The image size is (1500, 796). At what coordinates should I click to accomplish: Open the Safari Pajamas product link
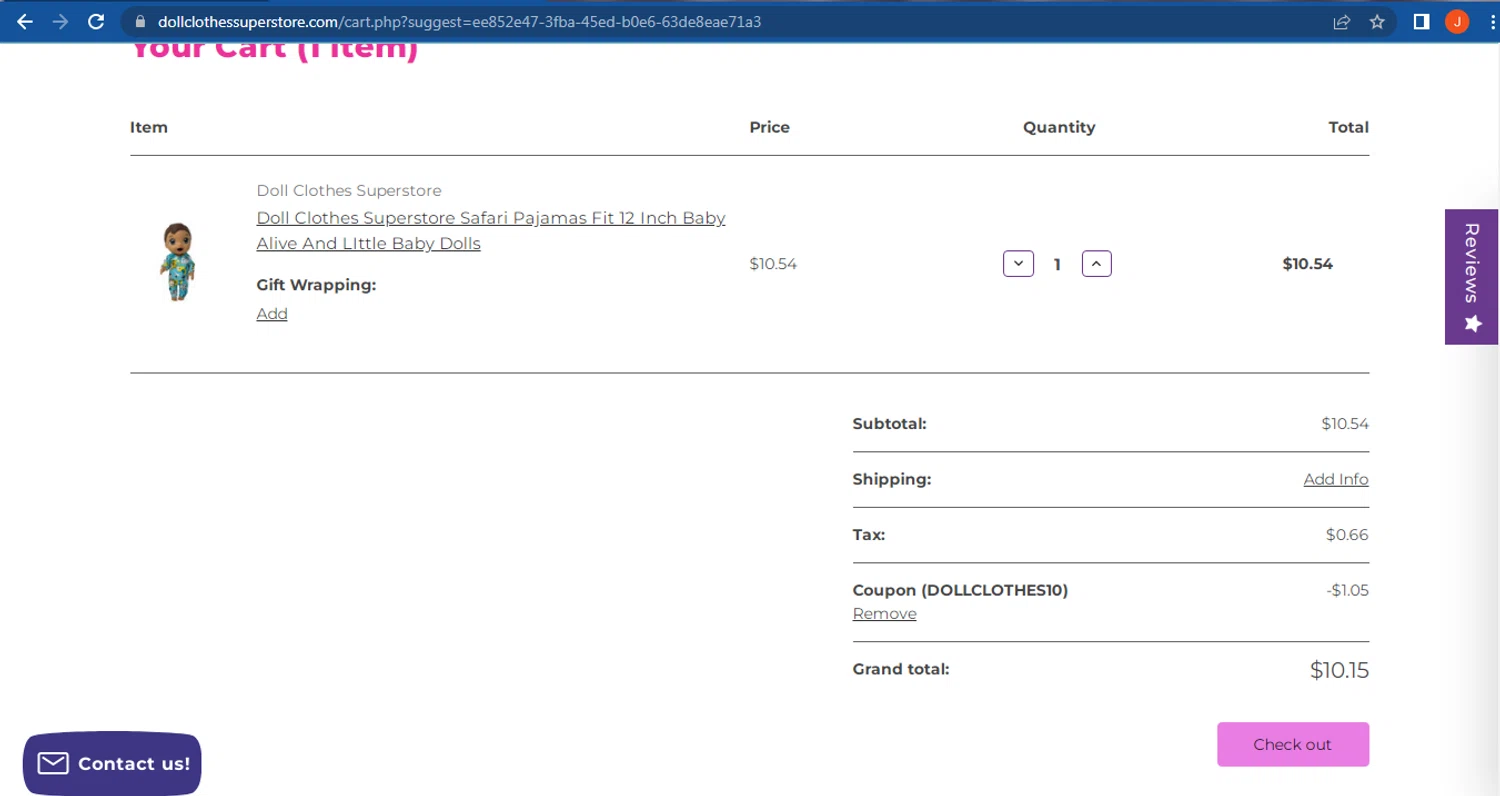pyautogui.click(x=491, y=230)
